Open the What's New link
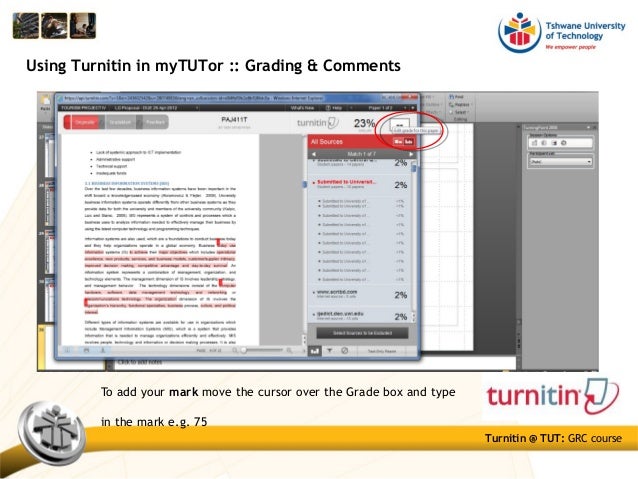 [x=302, y=108]
